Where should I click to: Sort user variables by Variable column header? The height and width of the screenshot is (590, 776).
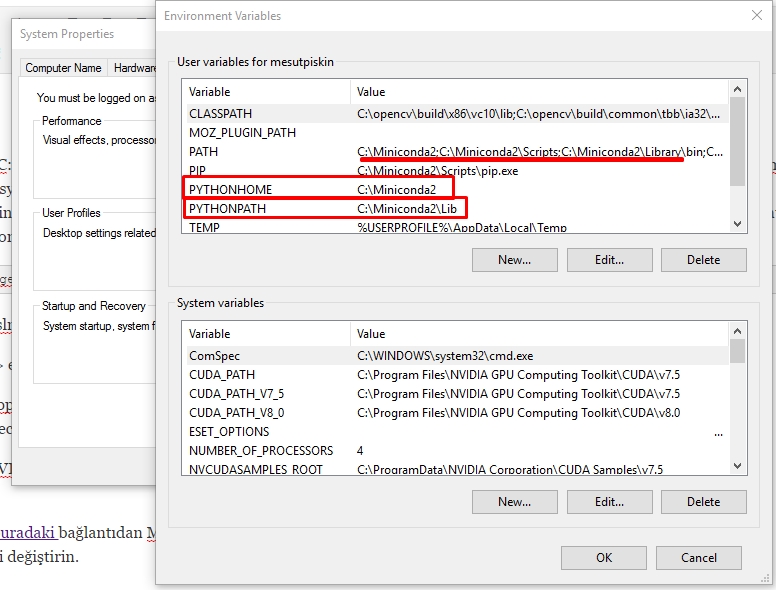[265, 92]
